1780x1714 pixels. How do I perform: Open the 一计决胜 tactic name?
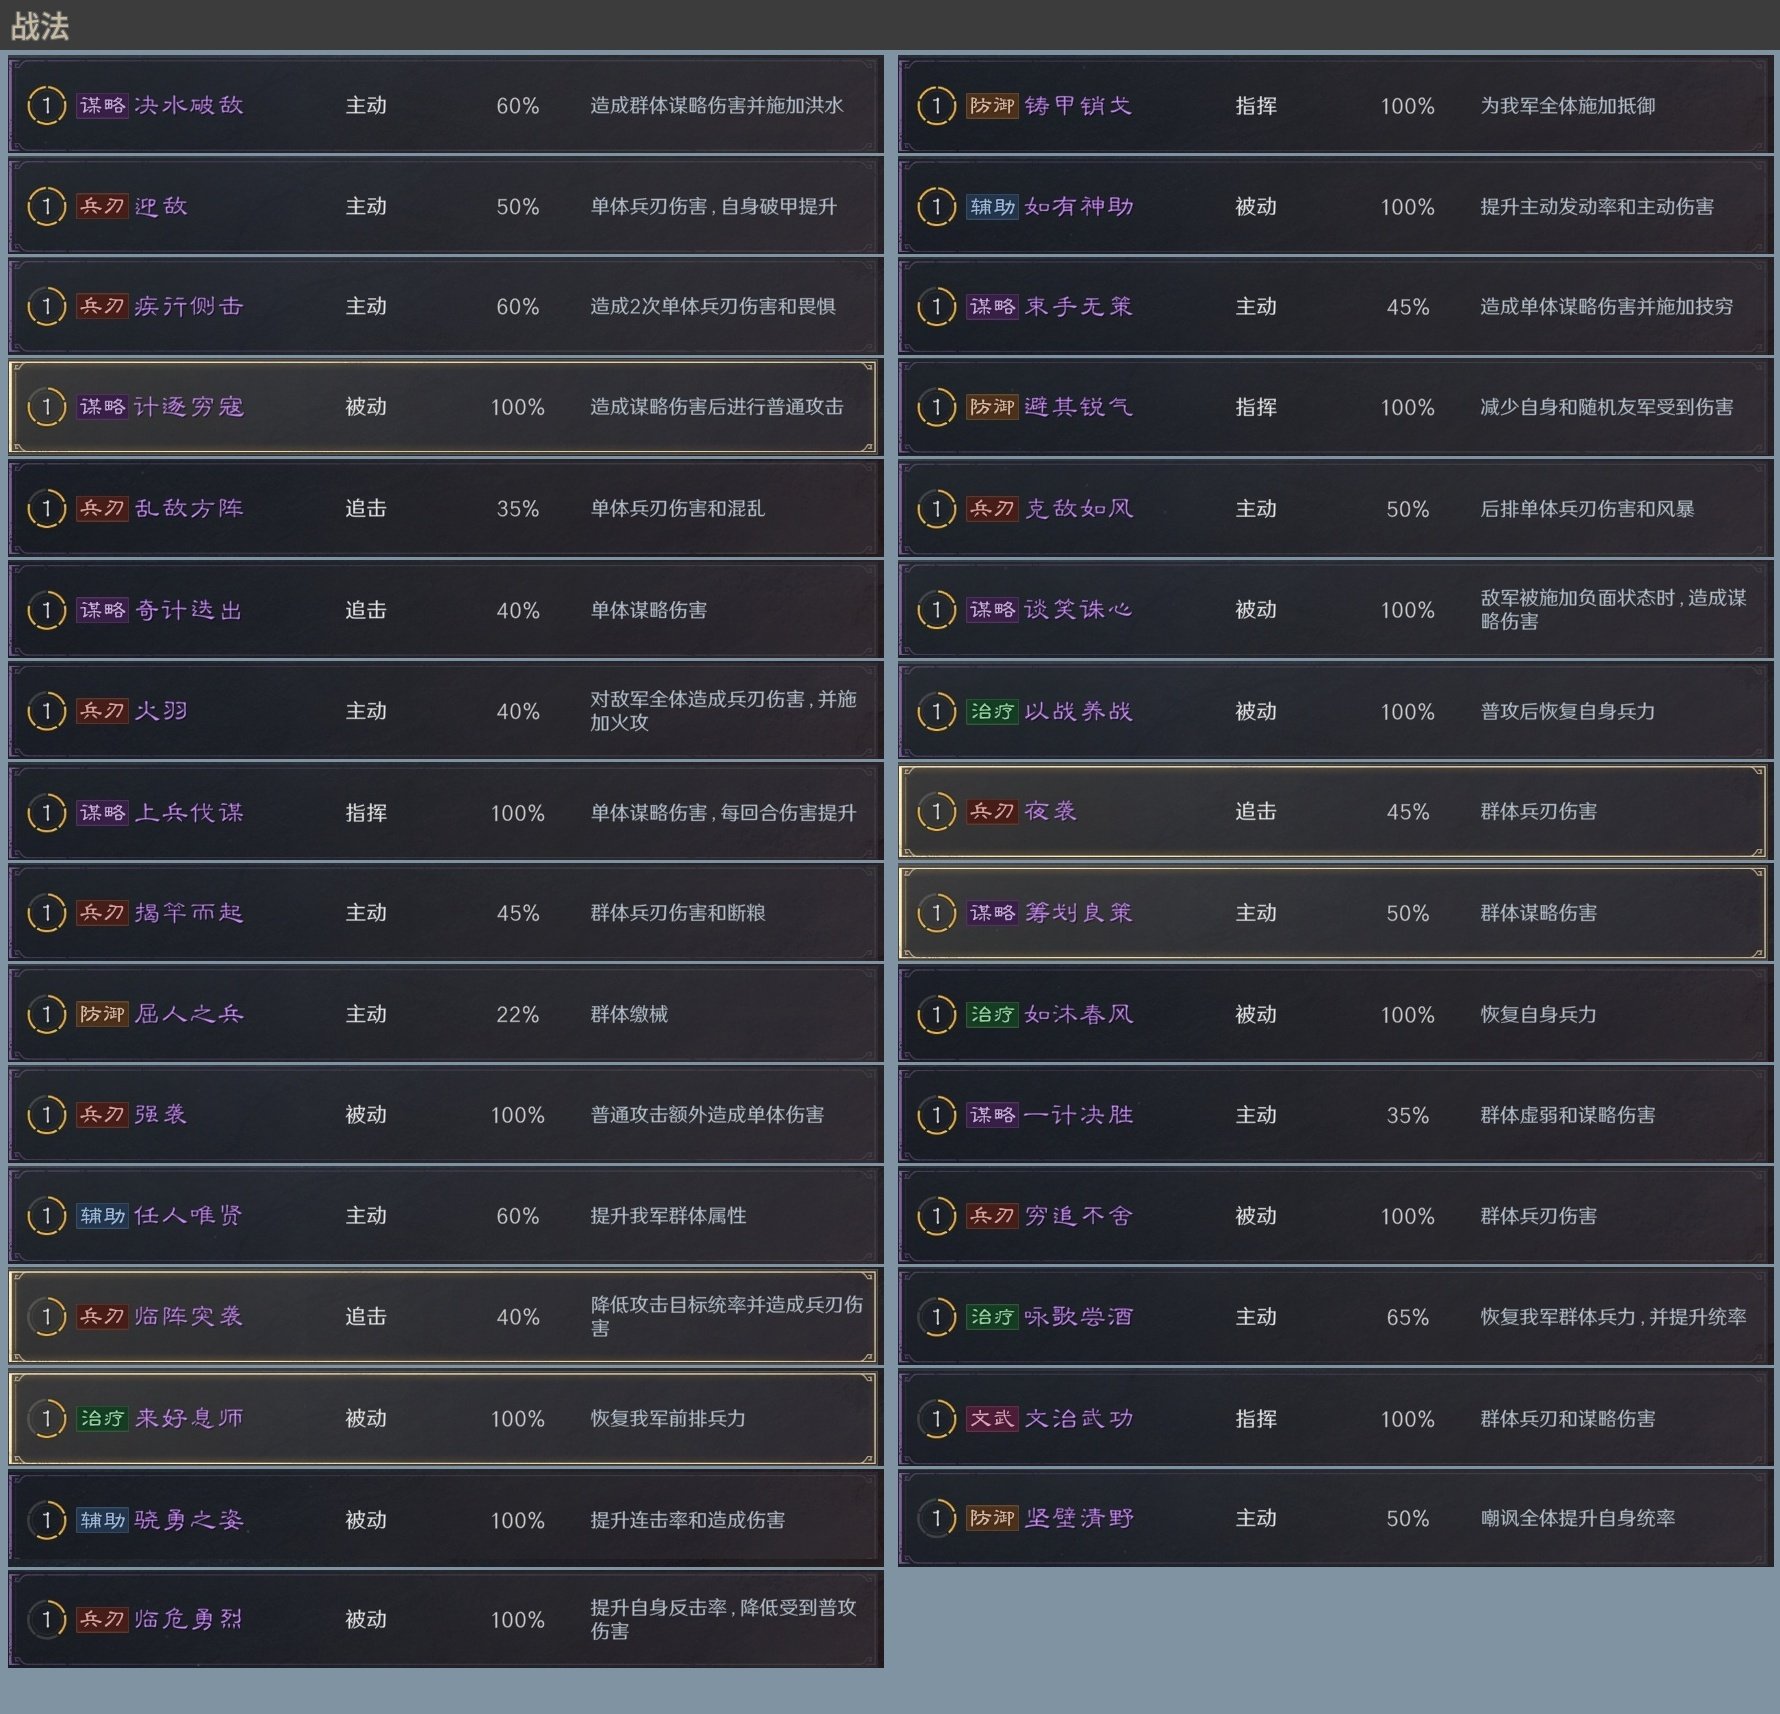tap(1079, 1115)
